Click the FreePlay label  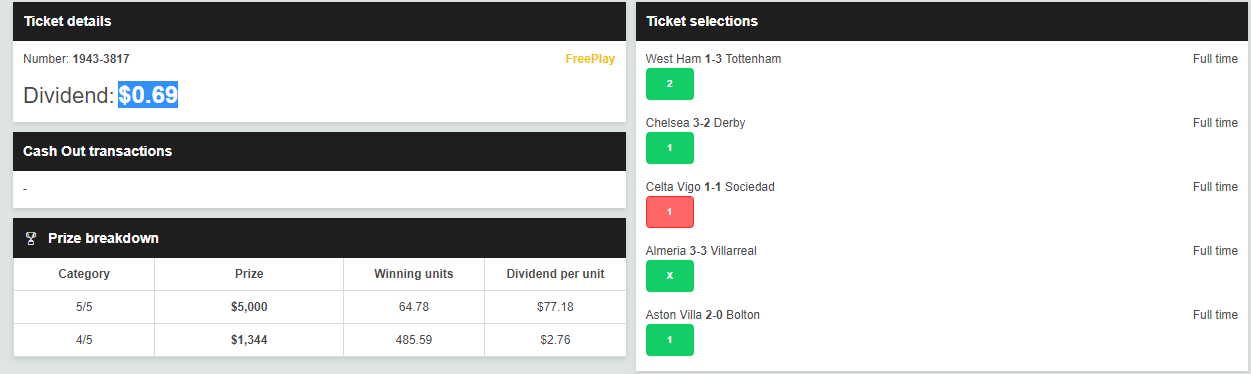click(x=590, y=59)
